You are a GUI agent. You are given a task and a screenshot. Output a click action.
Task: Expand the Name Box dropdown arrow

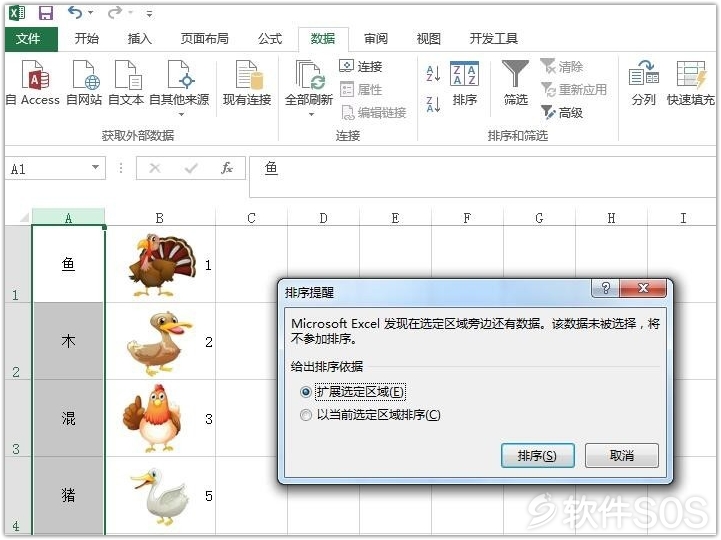(95, 167)
